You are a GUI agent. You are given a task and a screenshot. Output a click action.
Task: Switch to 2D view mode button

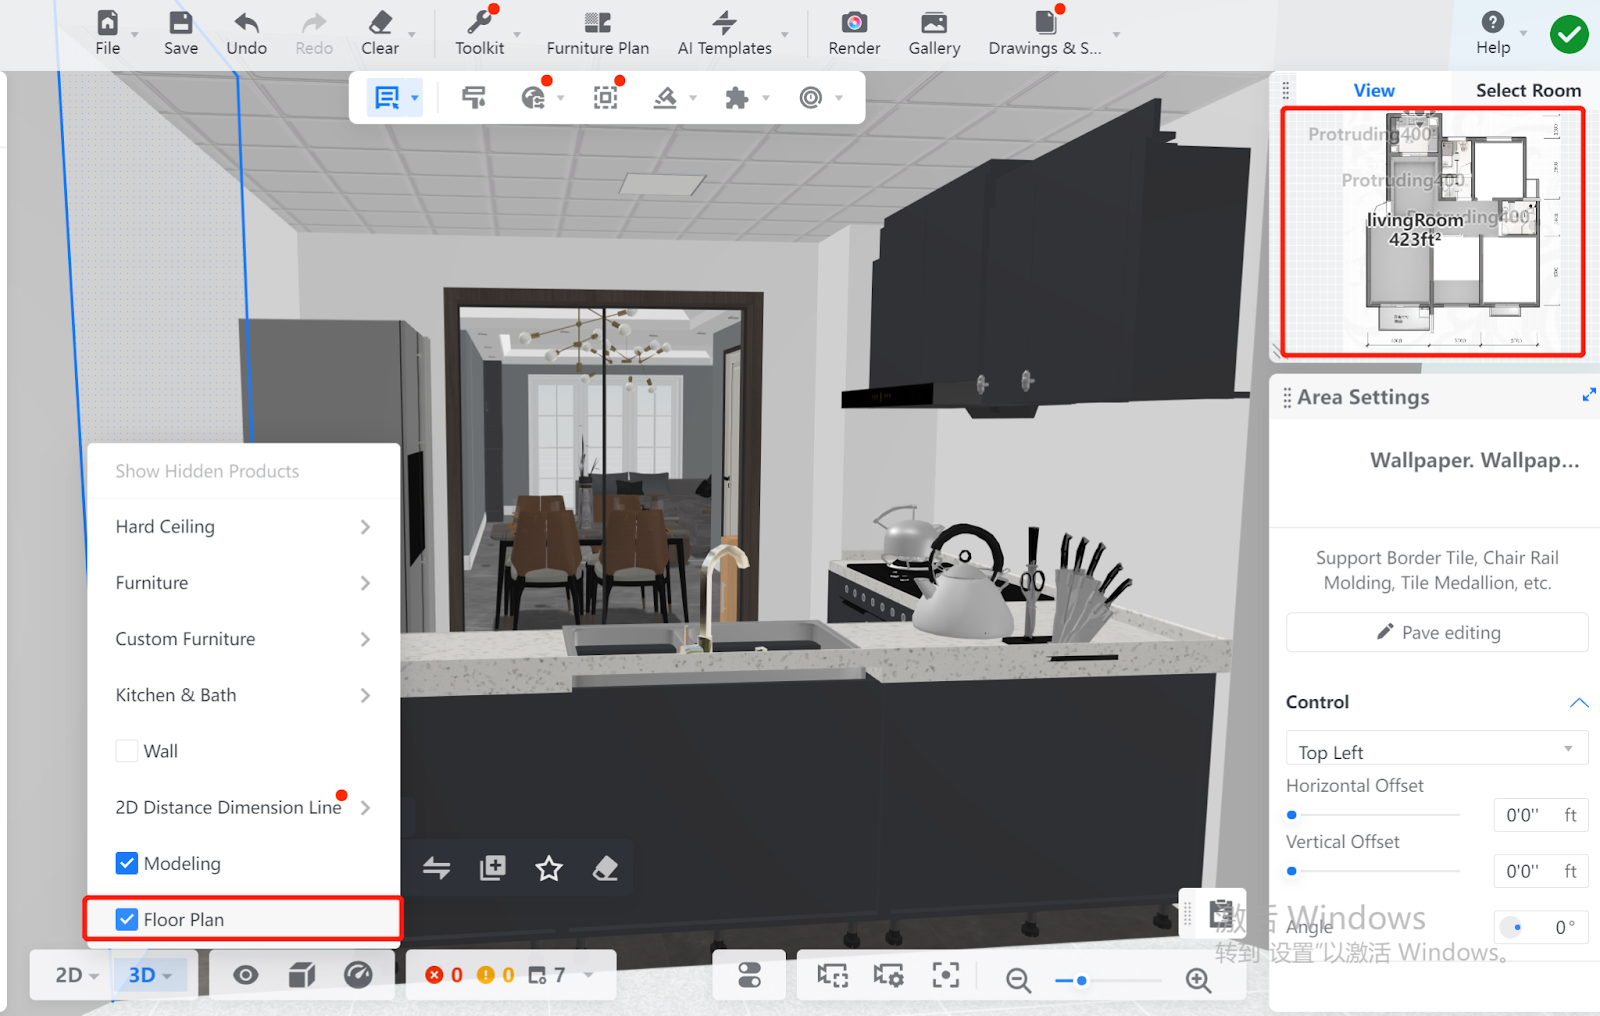tap(76, 974)
